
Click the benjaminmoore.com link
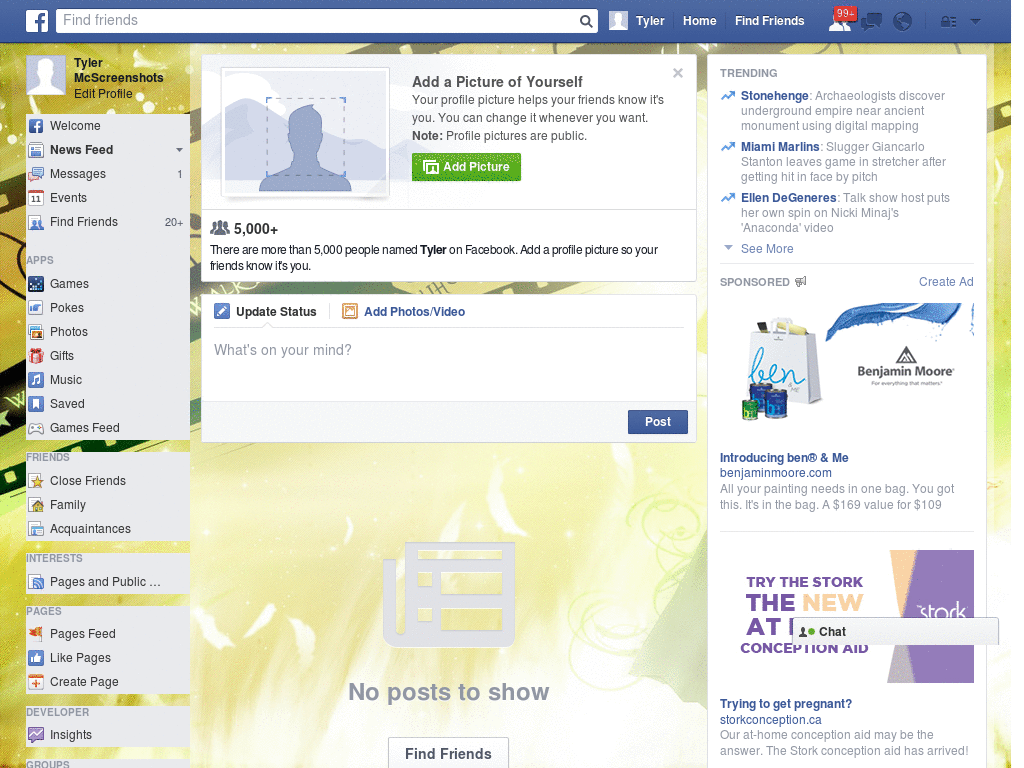776,473
